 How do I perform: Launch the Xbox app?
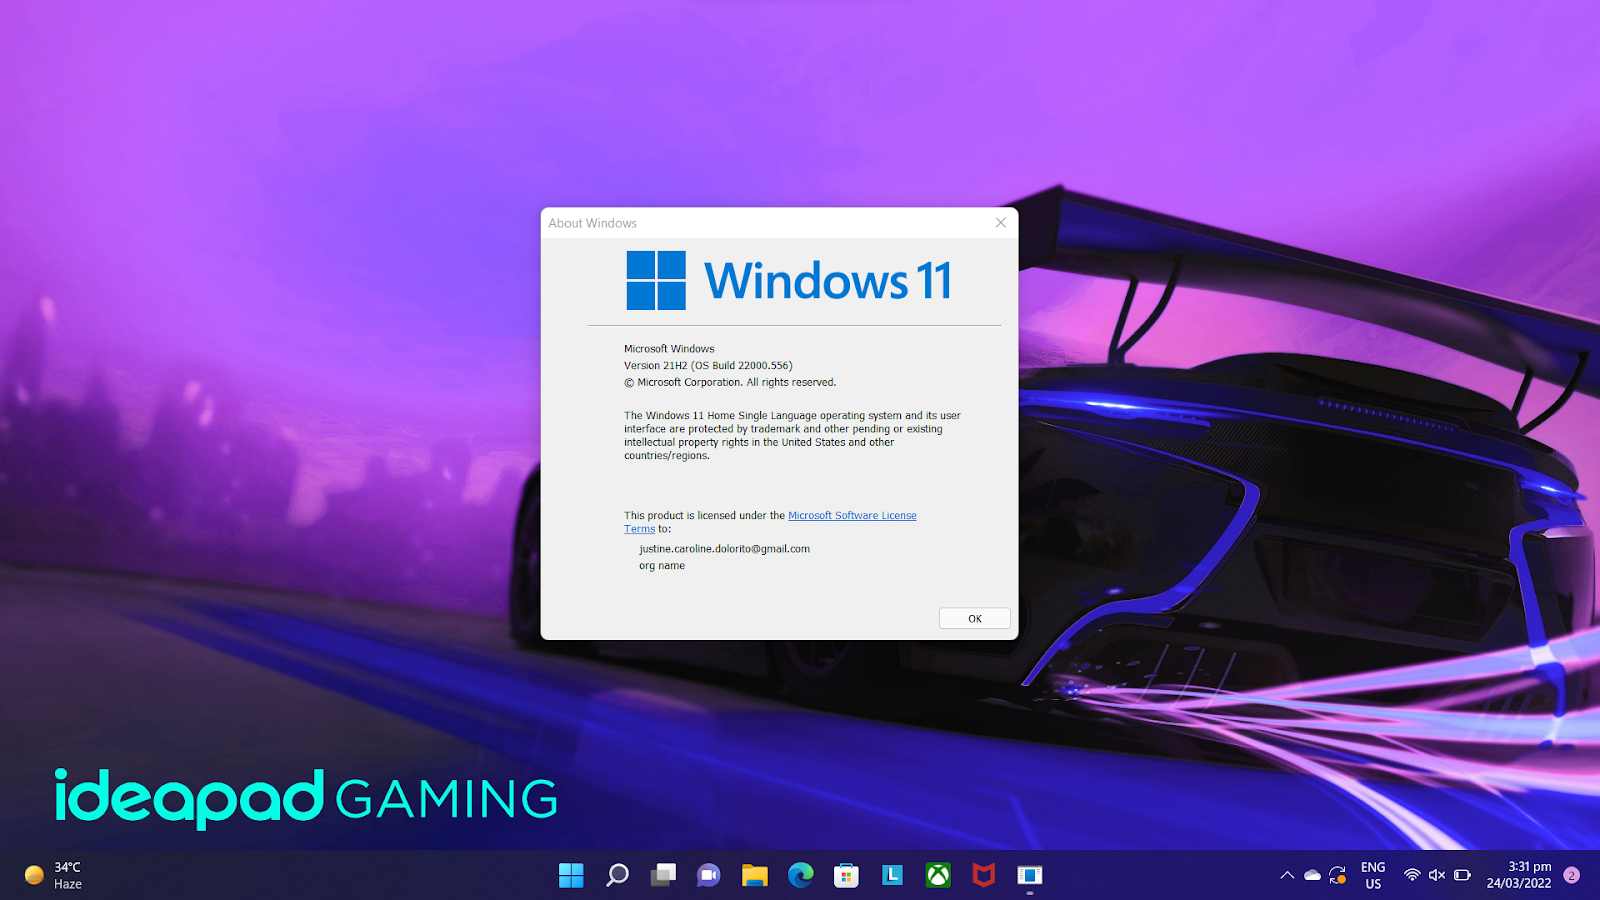coord(938,875)
